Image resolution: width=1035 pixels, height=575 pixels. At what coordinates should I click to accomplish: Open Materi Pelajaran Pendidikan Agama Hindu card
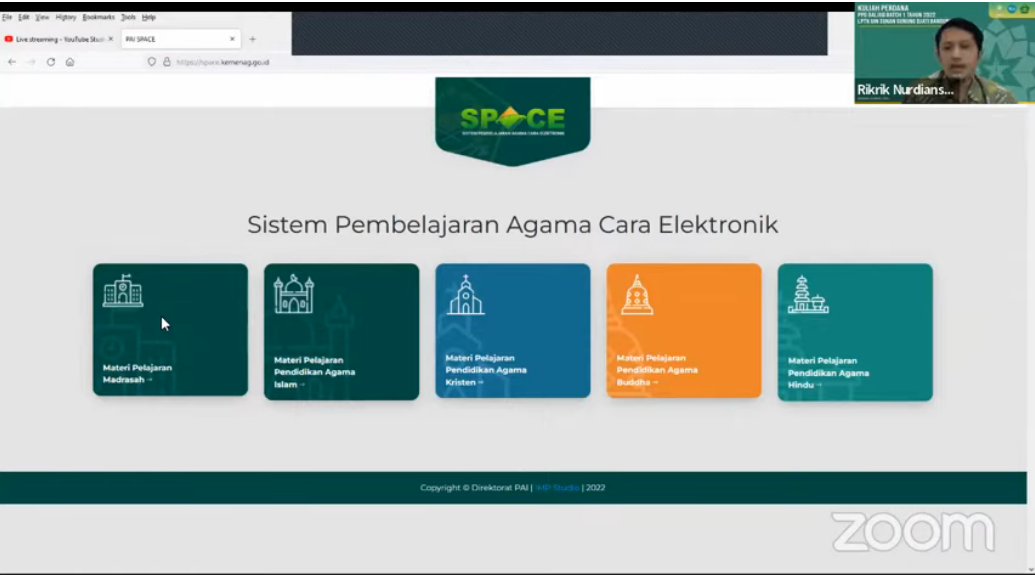click(x=855, y=332)
